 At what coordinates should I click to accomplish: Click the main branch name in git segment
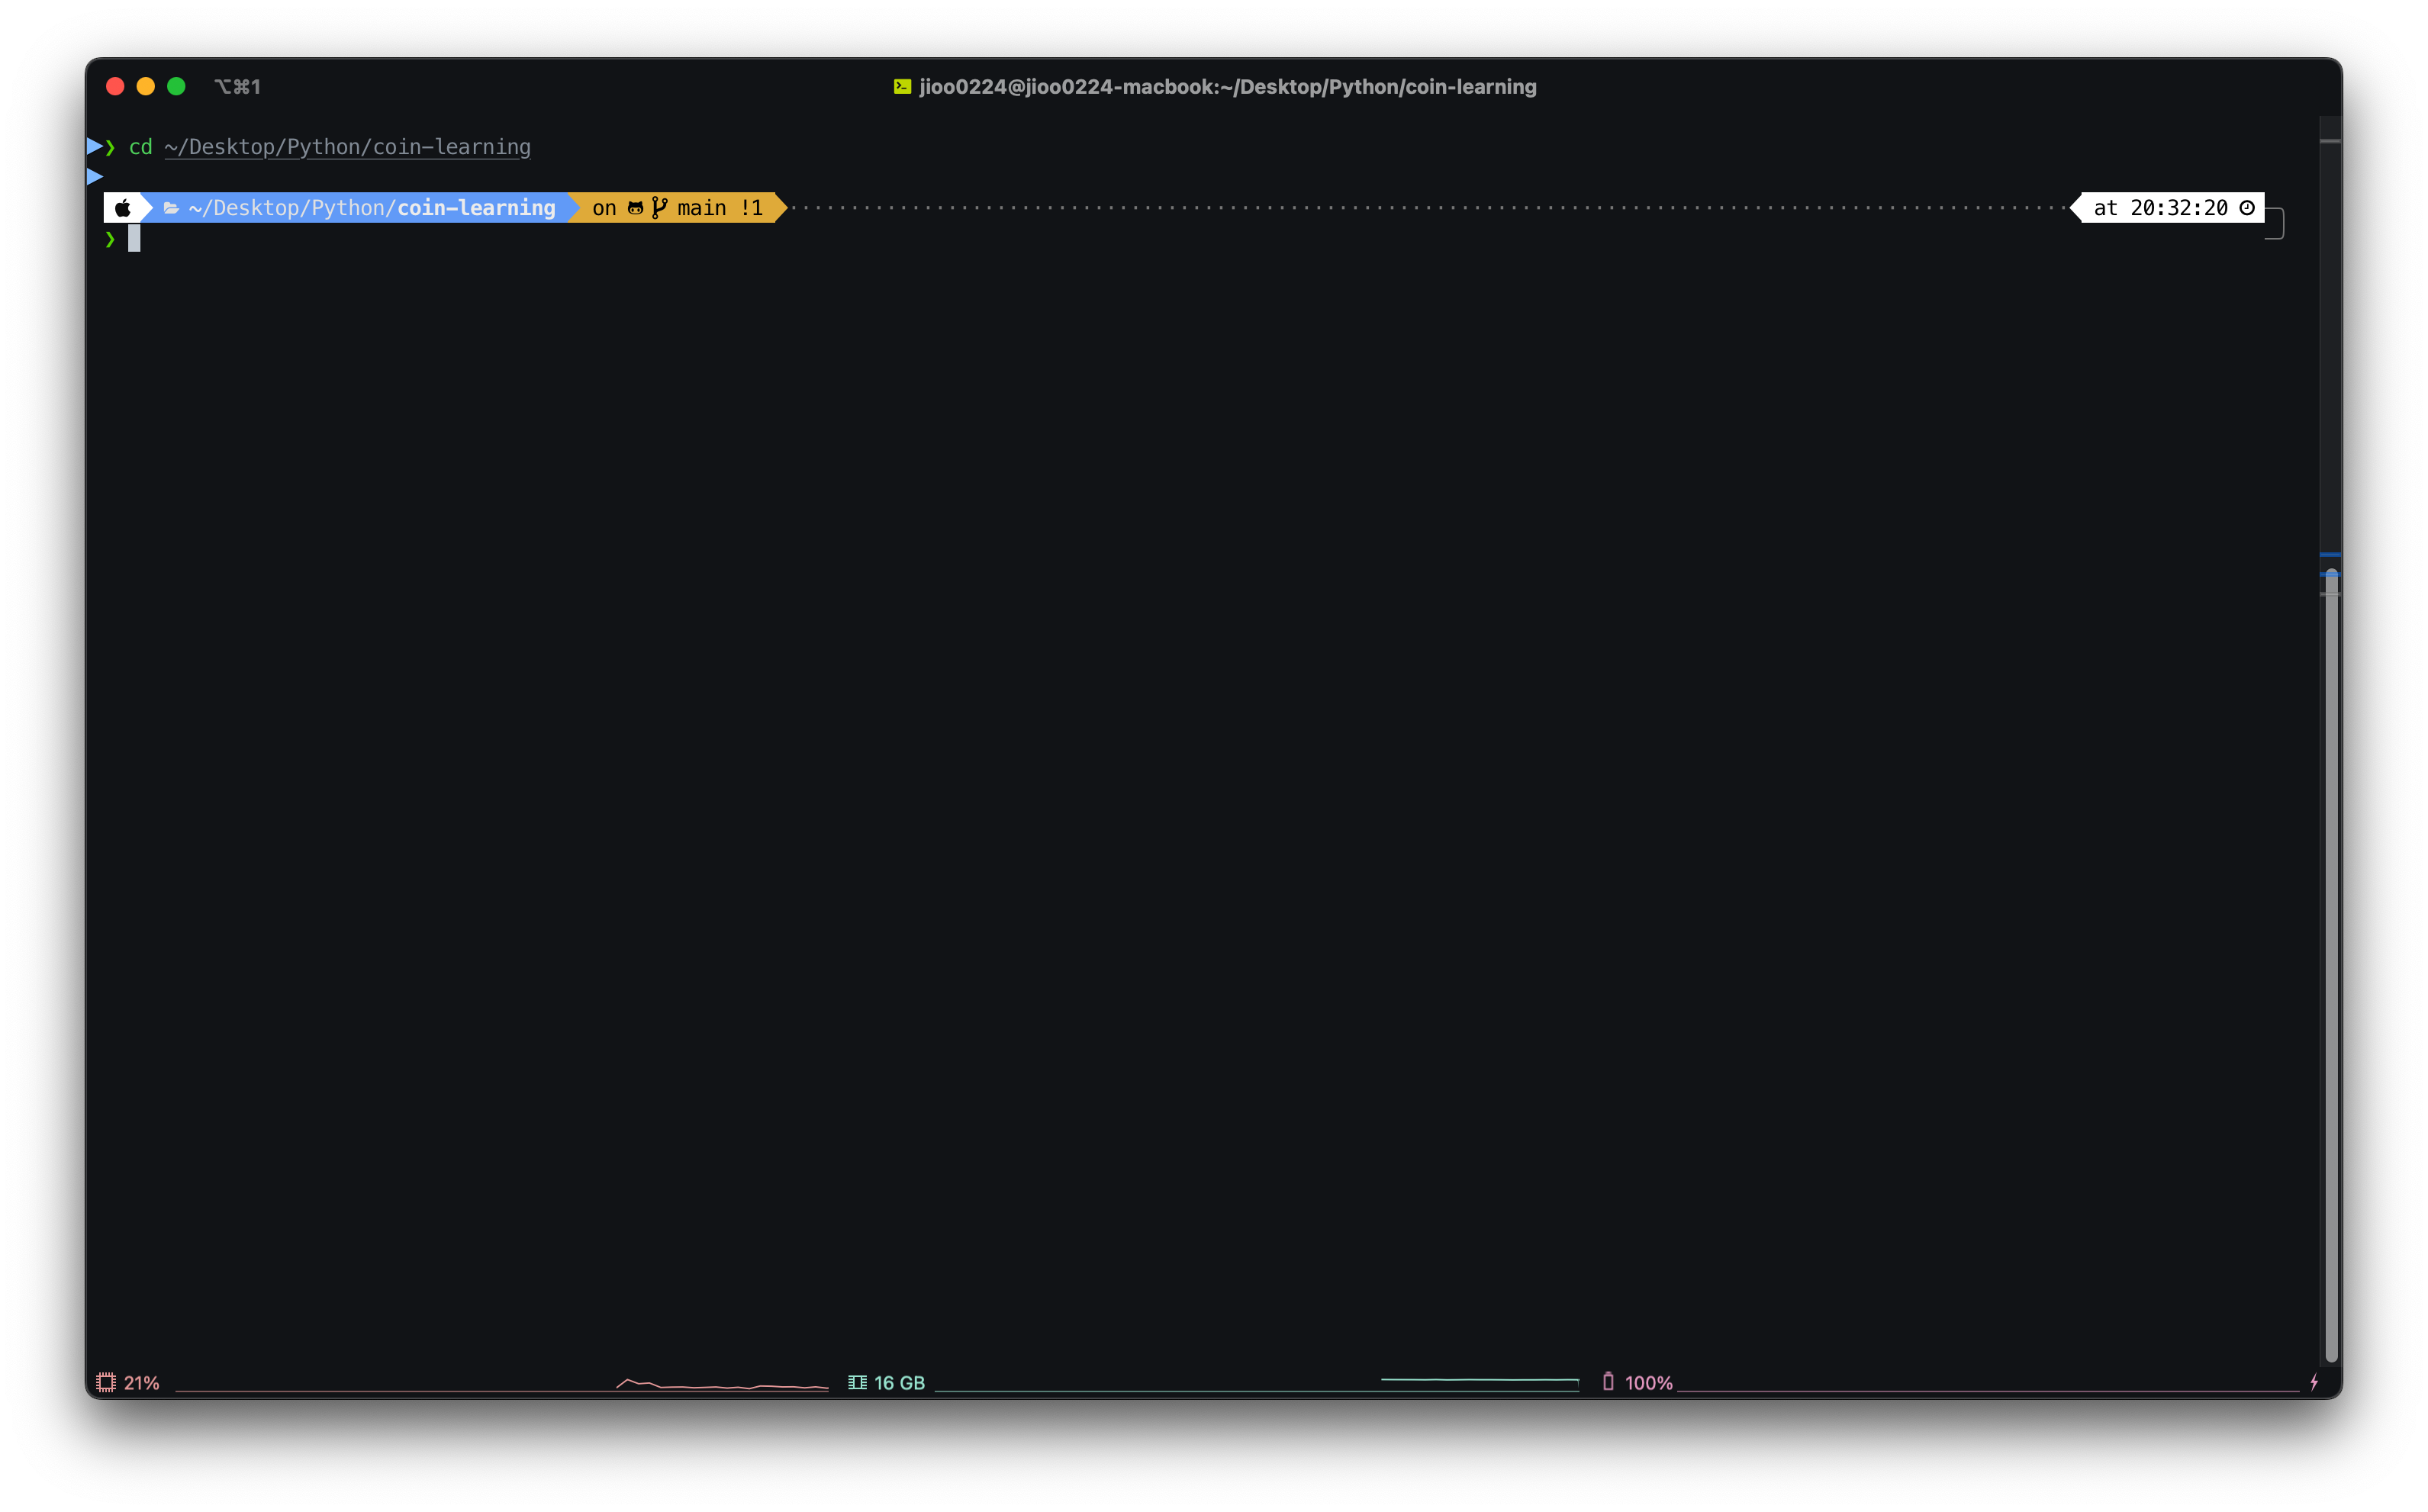tap(701, 208)
